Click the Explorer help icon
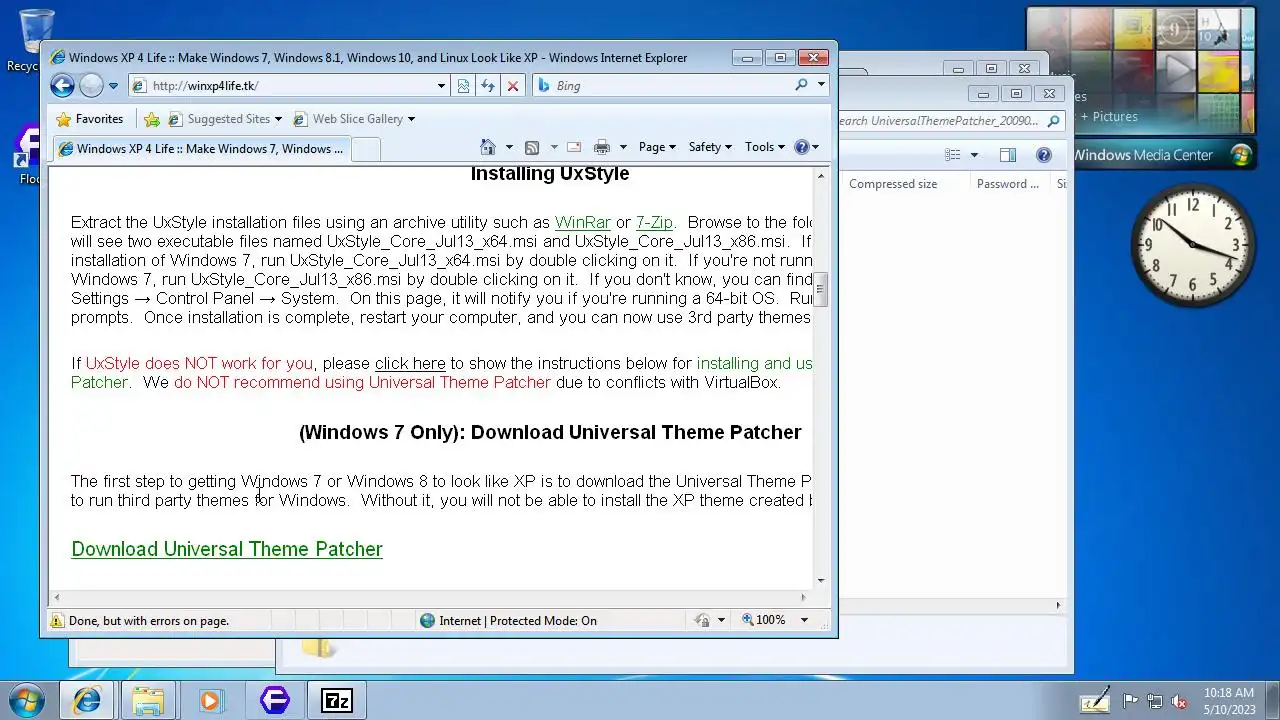This screenshot has height=720, width=1280. (x=1044, y=155)
